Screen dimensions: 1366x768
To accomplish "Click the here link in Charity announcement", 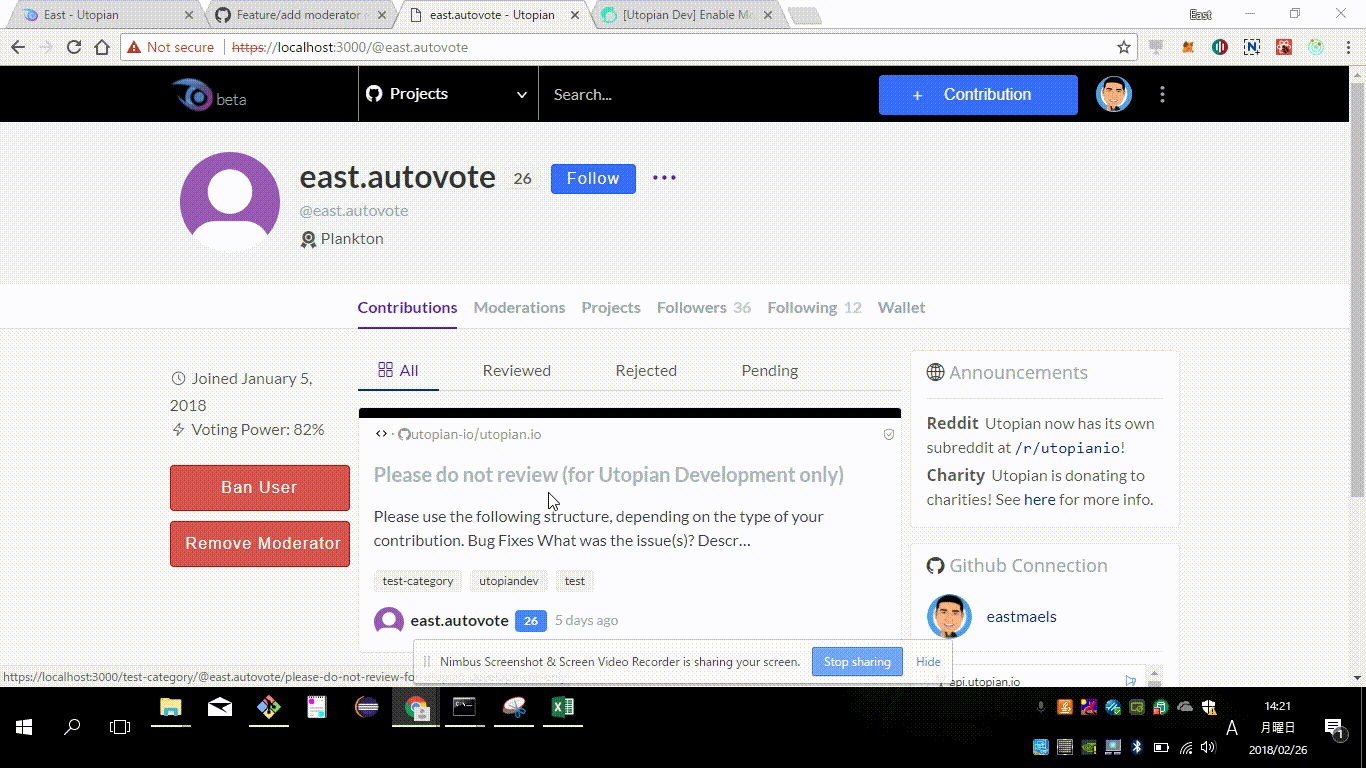I will coord(1039,500).
